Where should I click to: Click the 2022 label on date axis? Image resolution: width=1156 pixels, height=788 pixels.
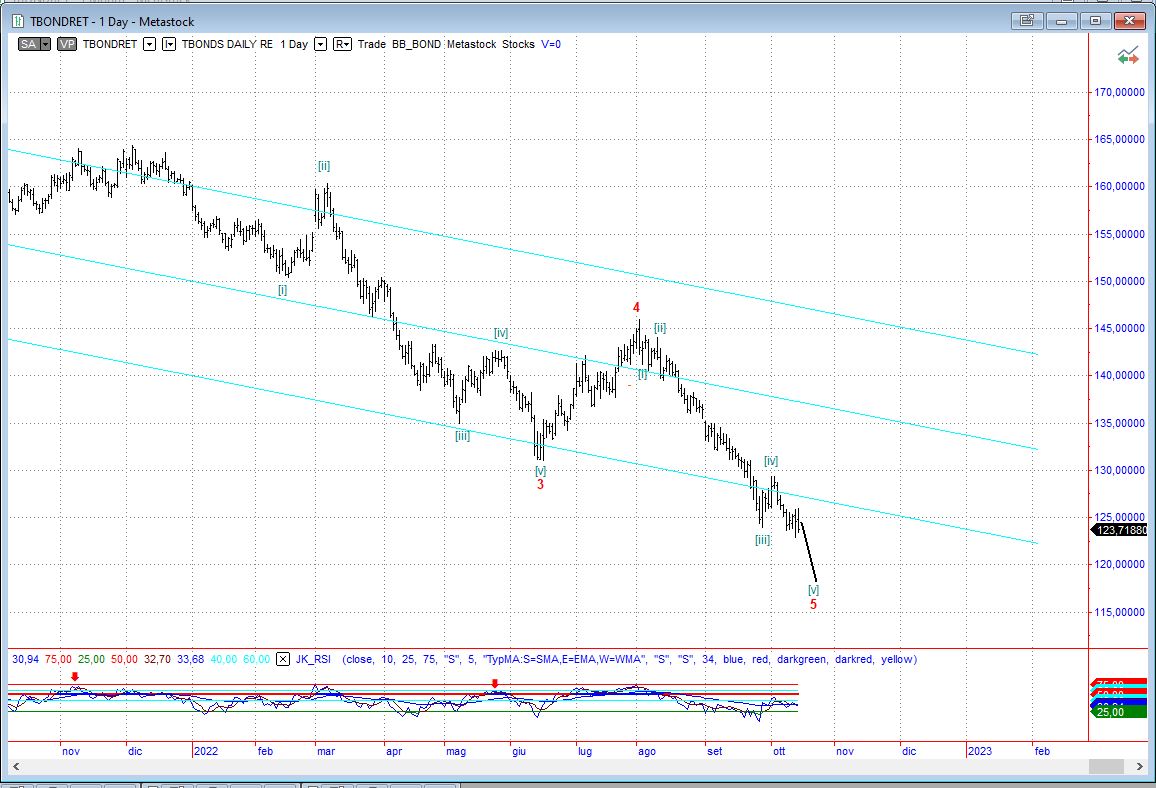[206, 751]
